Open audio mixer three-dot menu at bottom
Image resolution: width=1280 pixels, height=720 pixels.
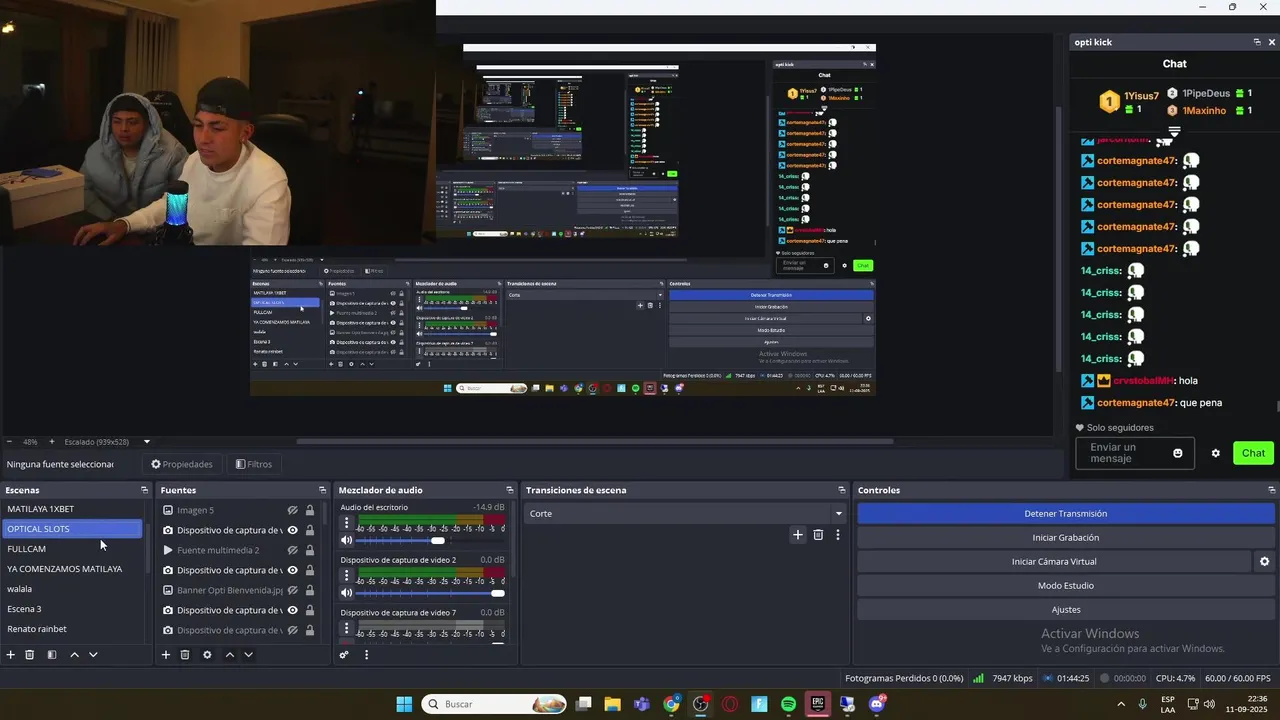pyautogui.click(x=366, y=655)
